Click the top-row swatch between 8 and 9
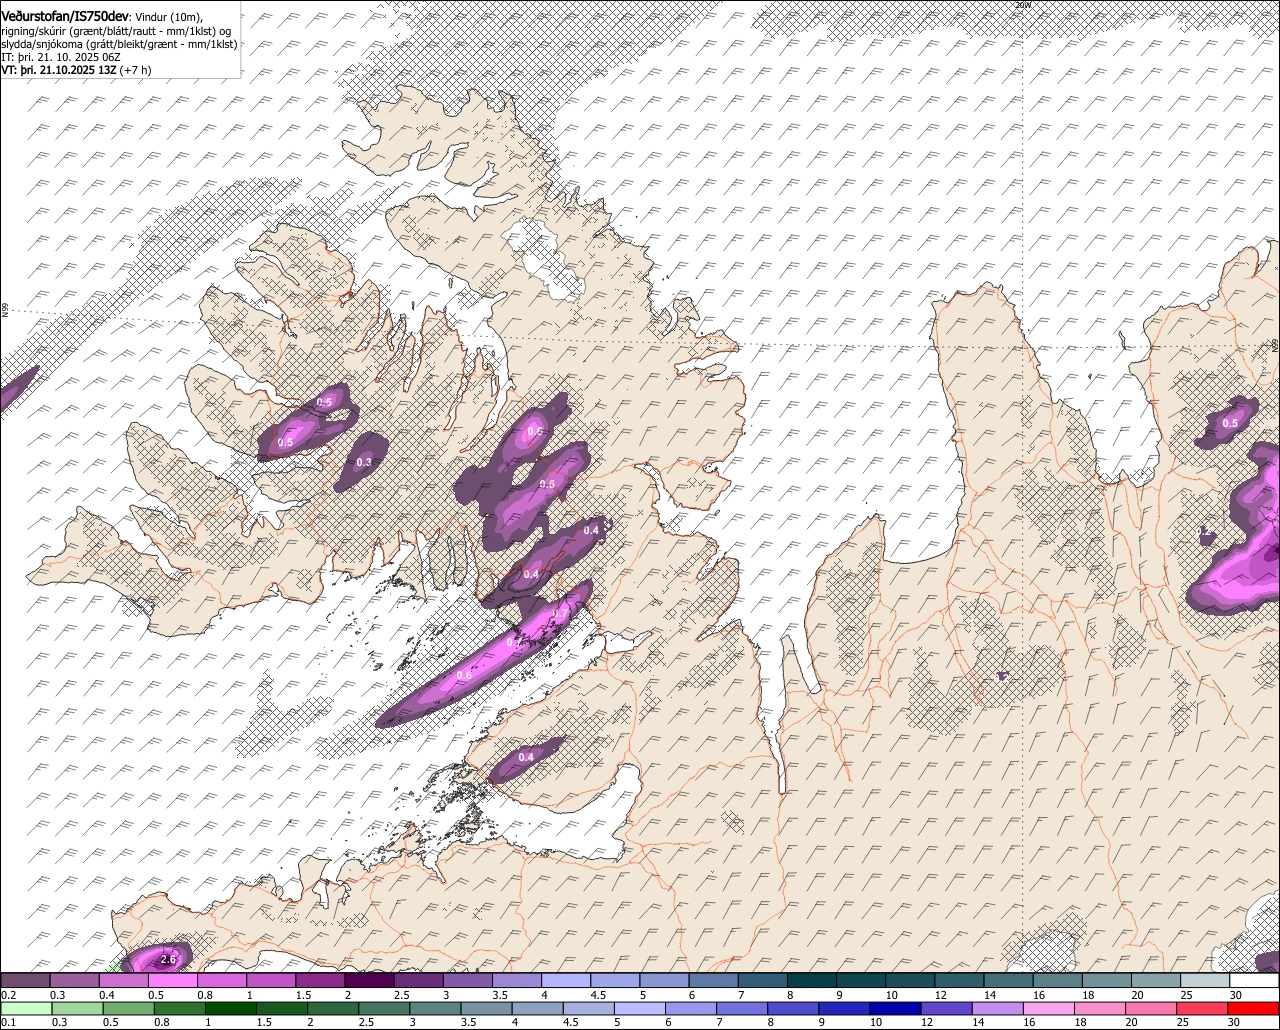 click(x=812, y=981)
